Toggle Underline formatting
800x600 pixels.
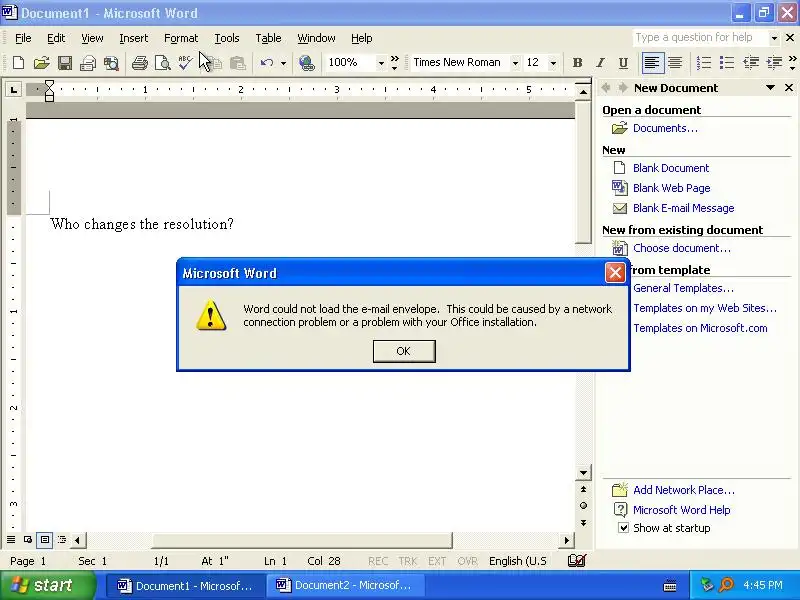point(623,63)
